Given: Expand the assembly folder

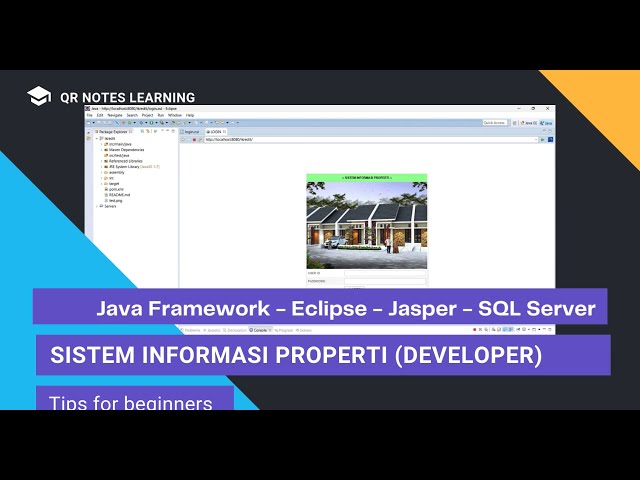Looking at the screenshot, I should 102,173.
